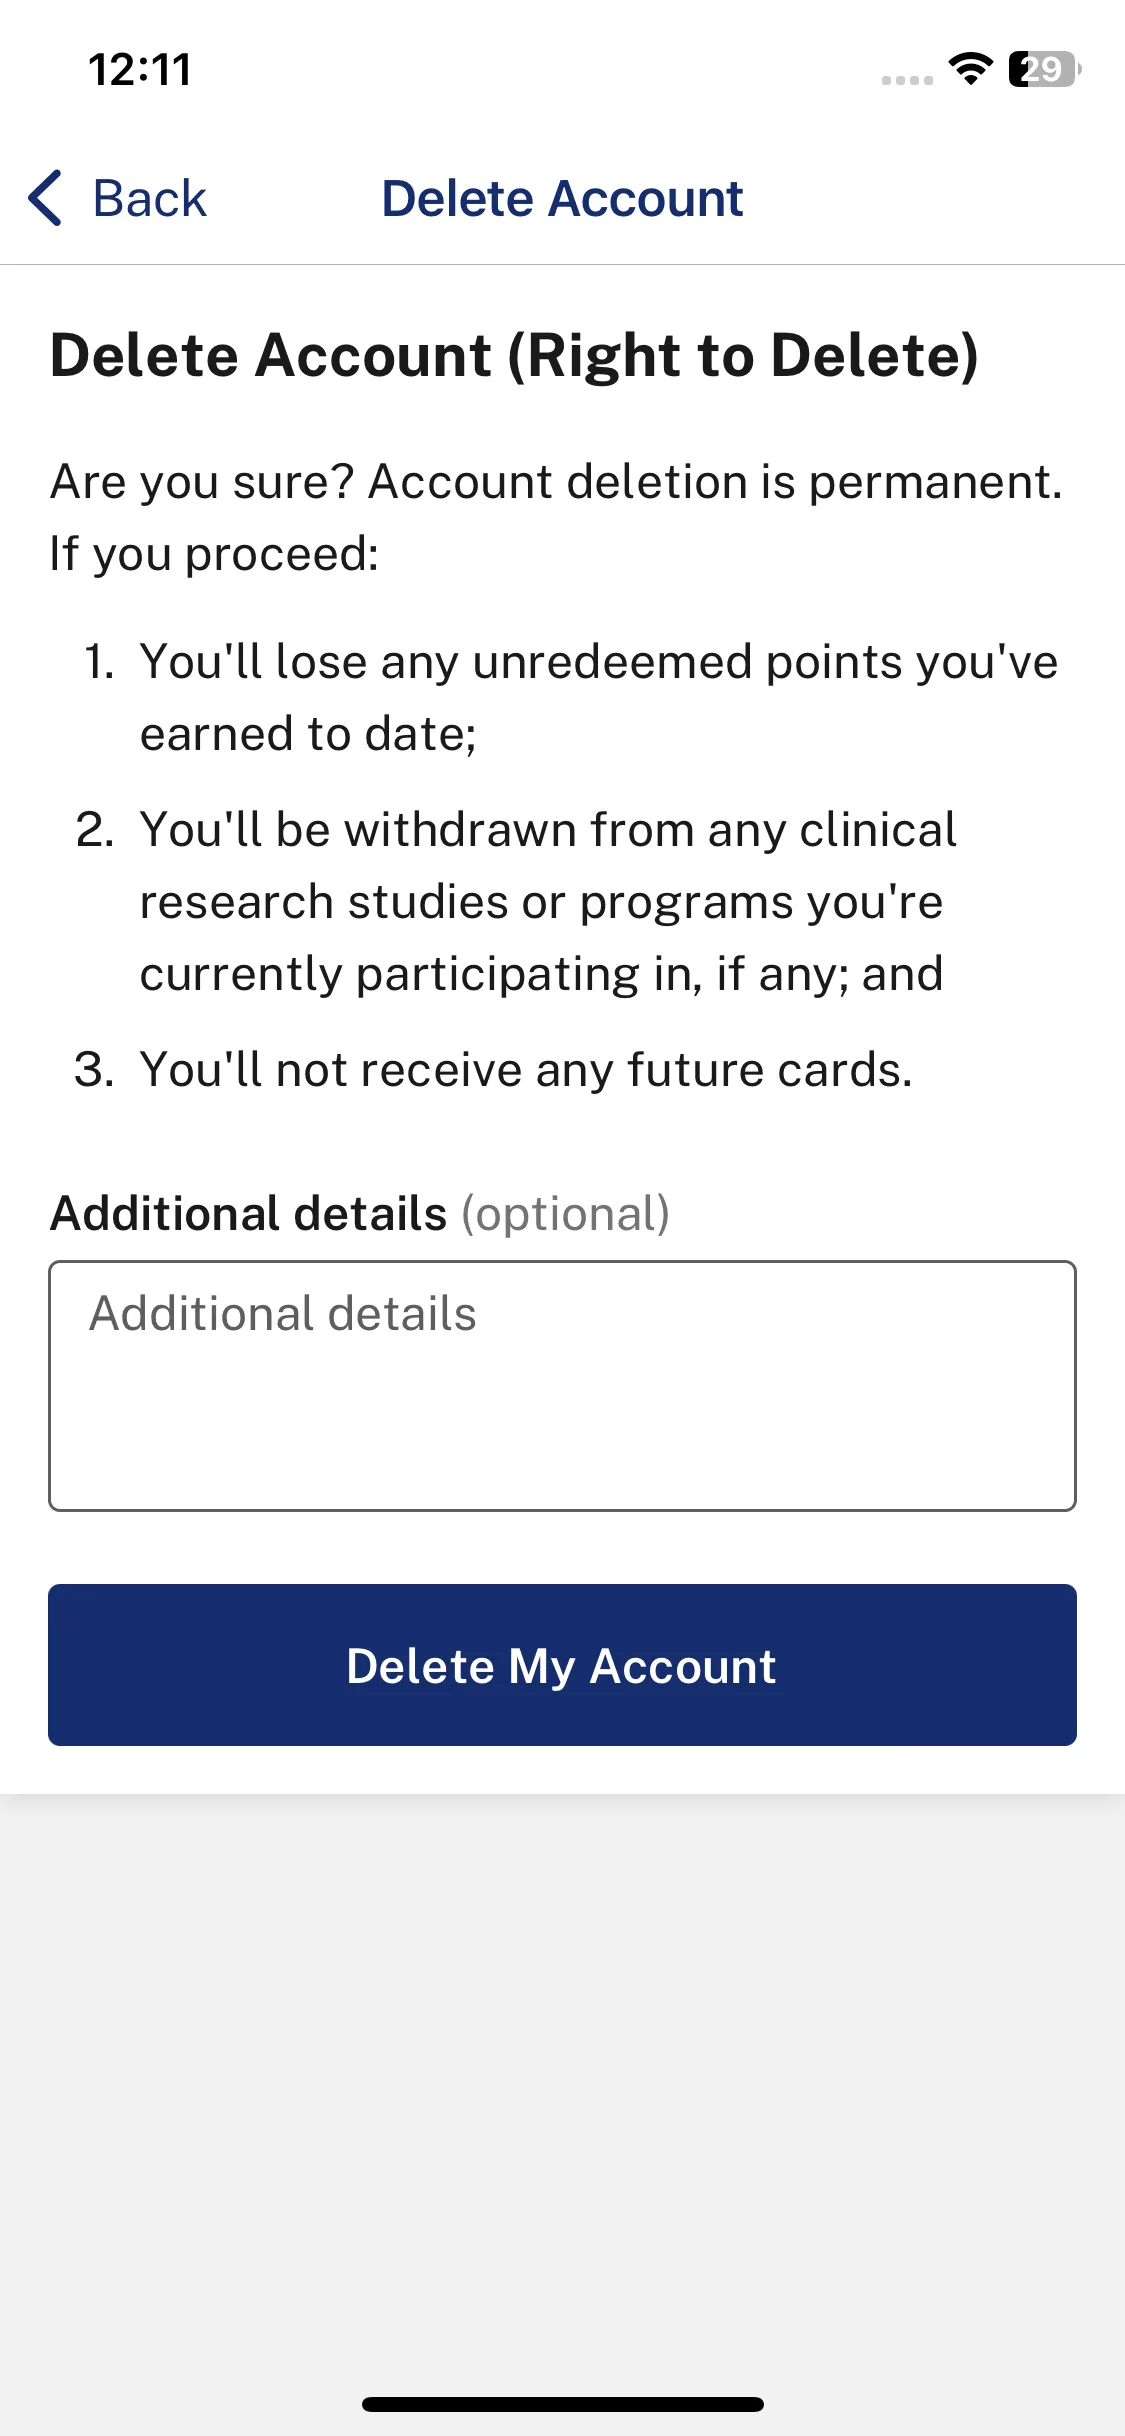Screen dimensions: 1125x2436
Task: Tap the Delete My Account button
Action: point(562,1665)
